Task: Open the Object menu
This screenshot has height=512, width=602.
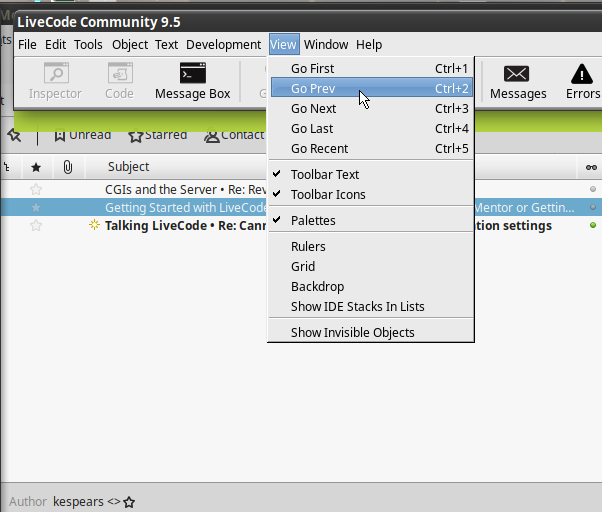Action: click(x=130, y=45)
